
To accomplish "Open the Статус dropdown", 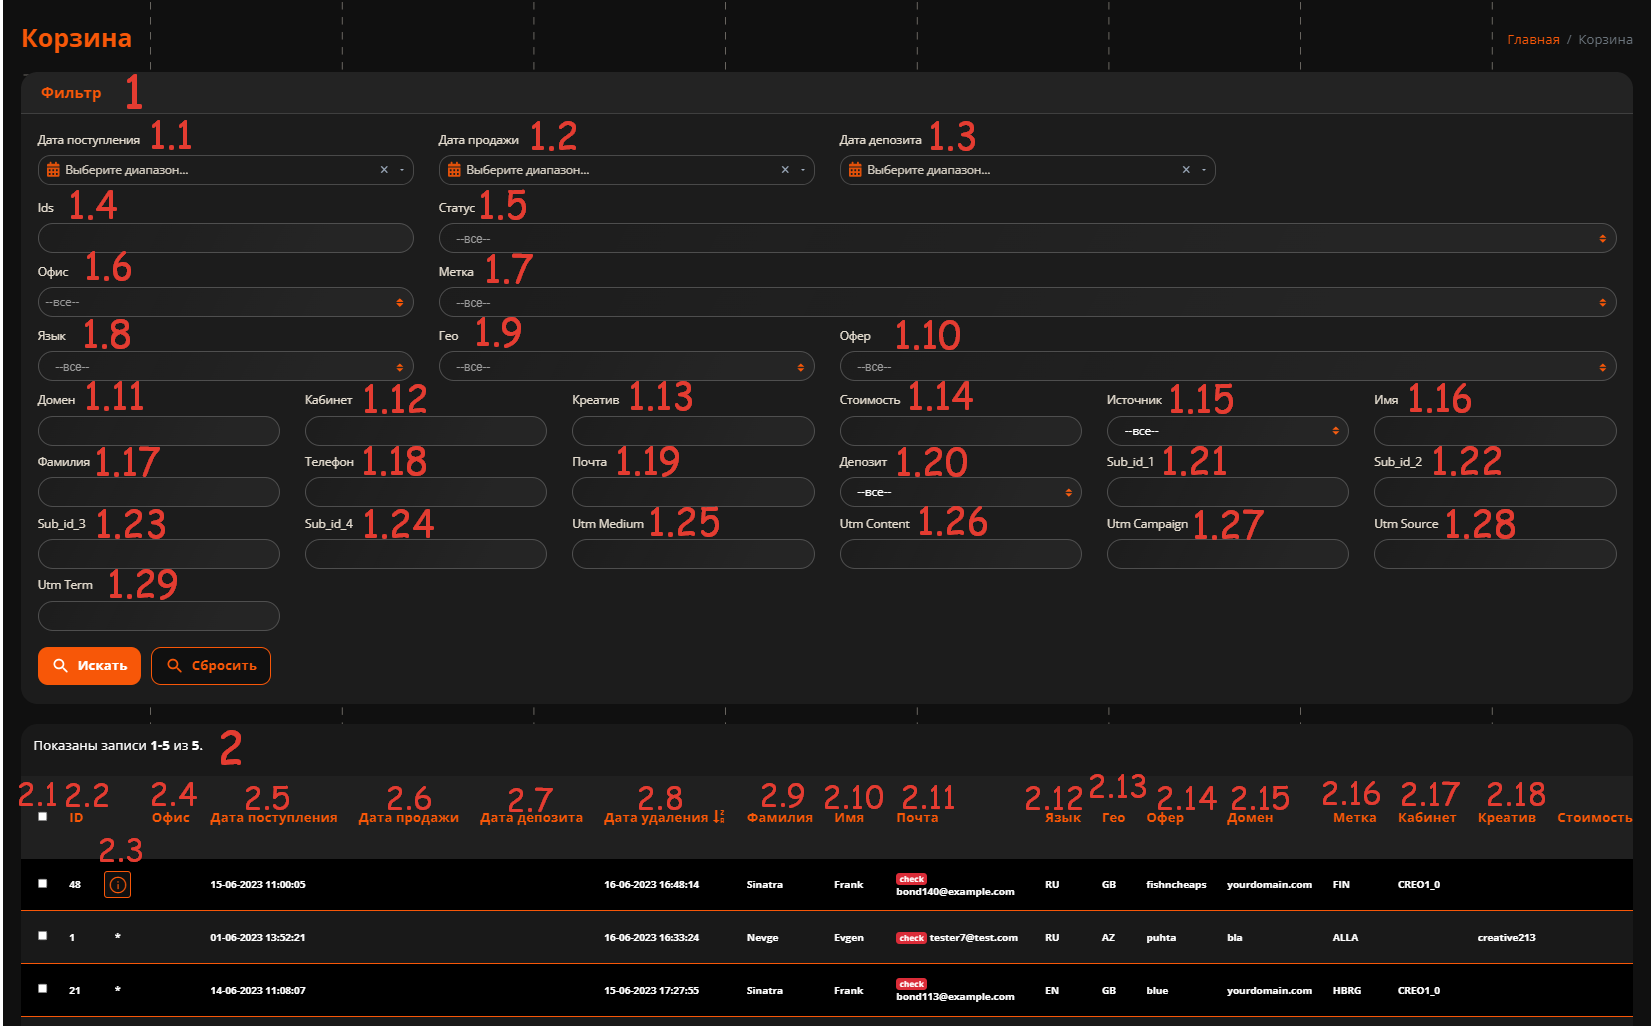I will tap(1027, 239).
